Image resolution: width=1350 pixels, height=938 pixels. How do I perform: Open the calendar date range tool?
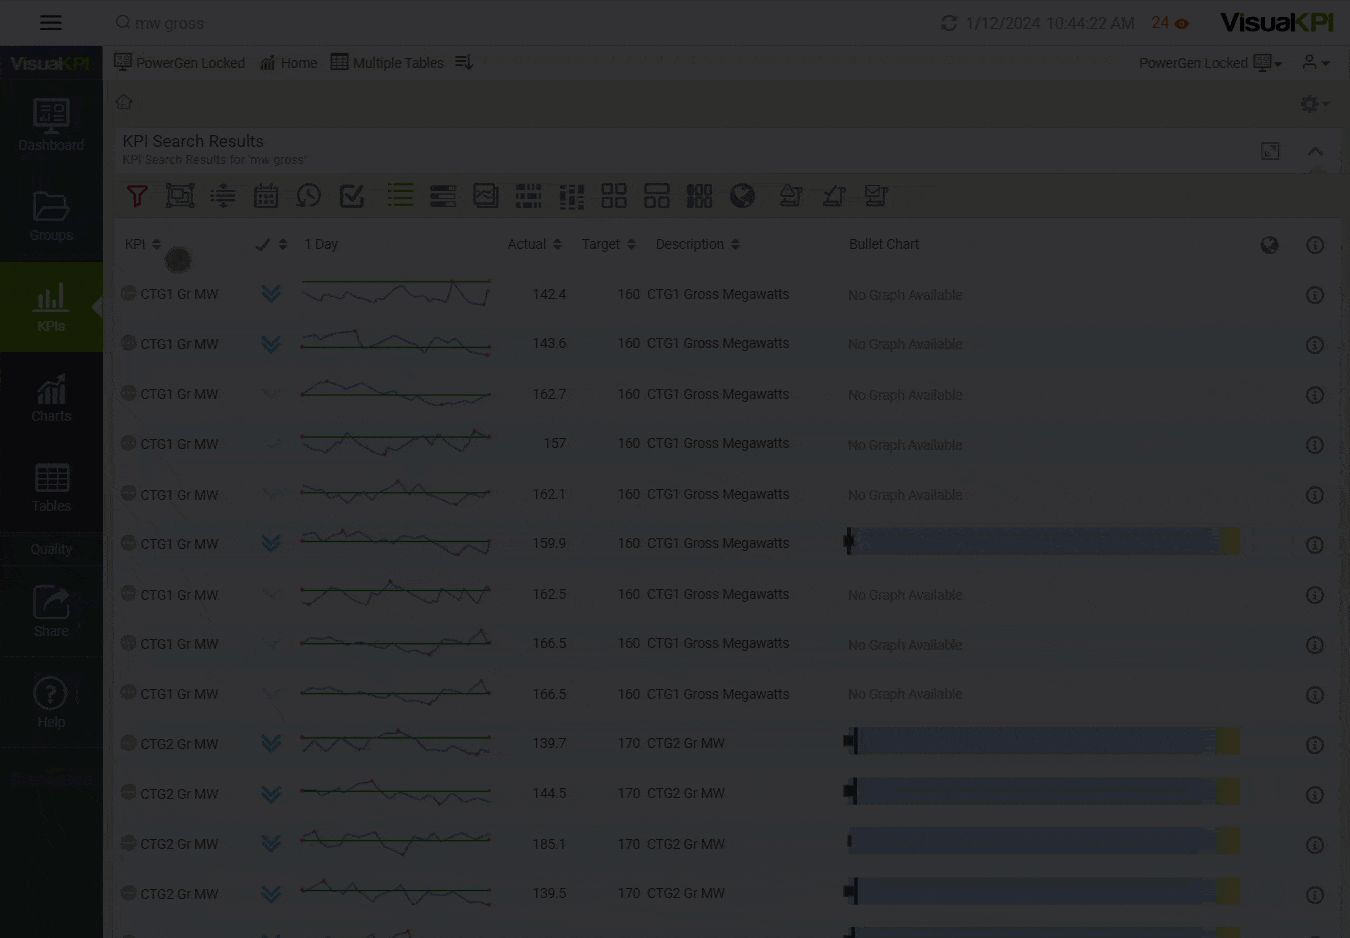tap(265, 196)
